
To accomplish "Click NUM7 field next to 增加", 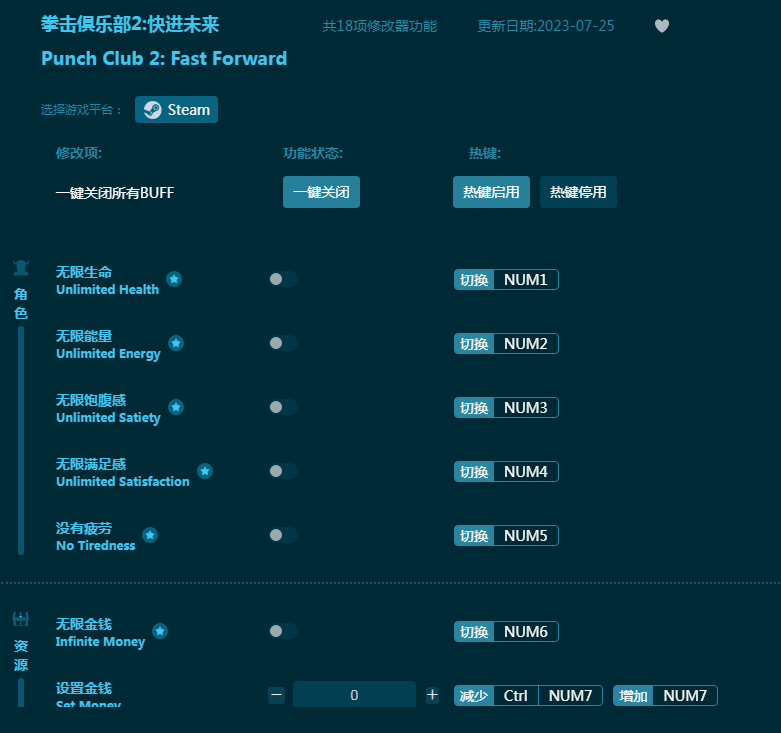I will (x=685, y=696).
